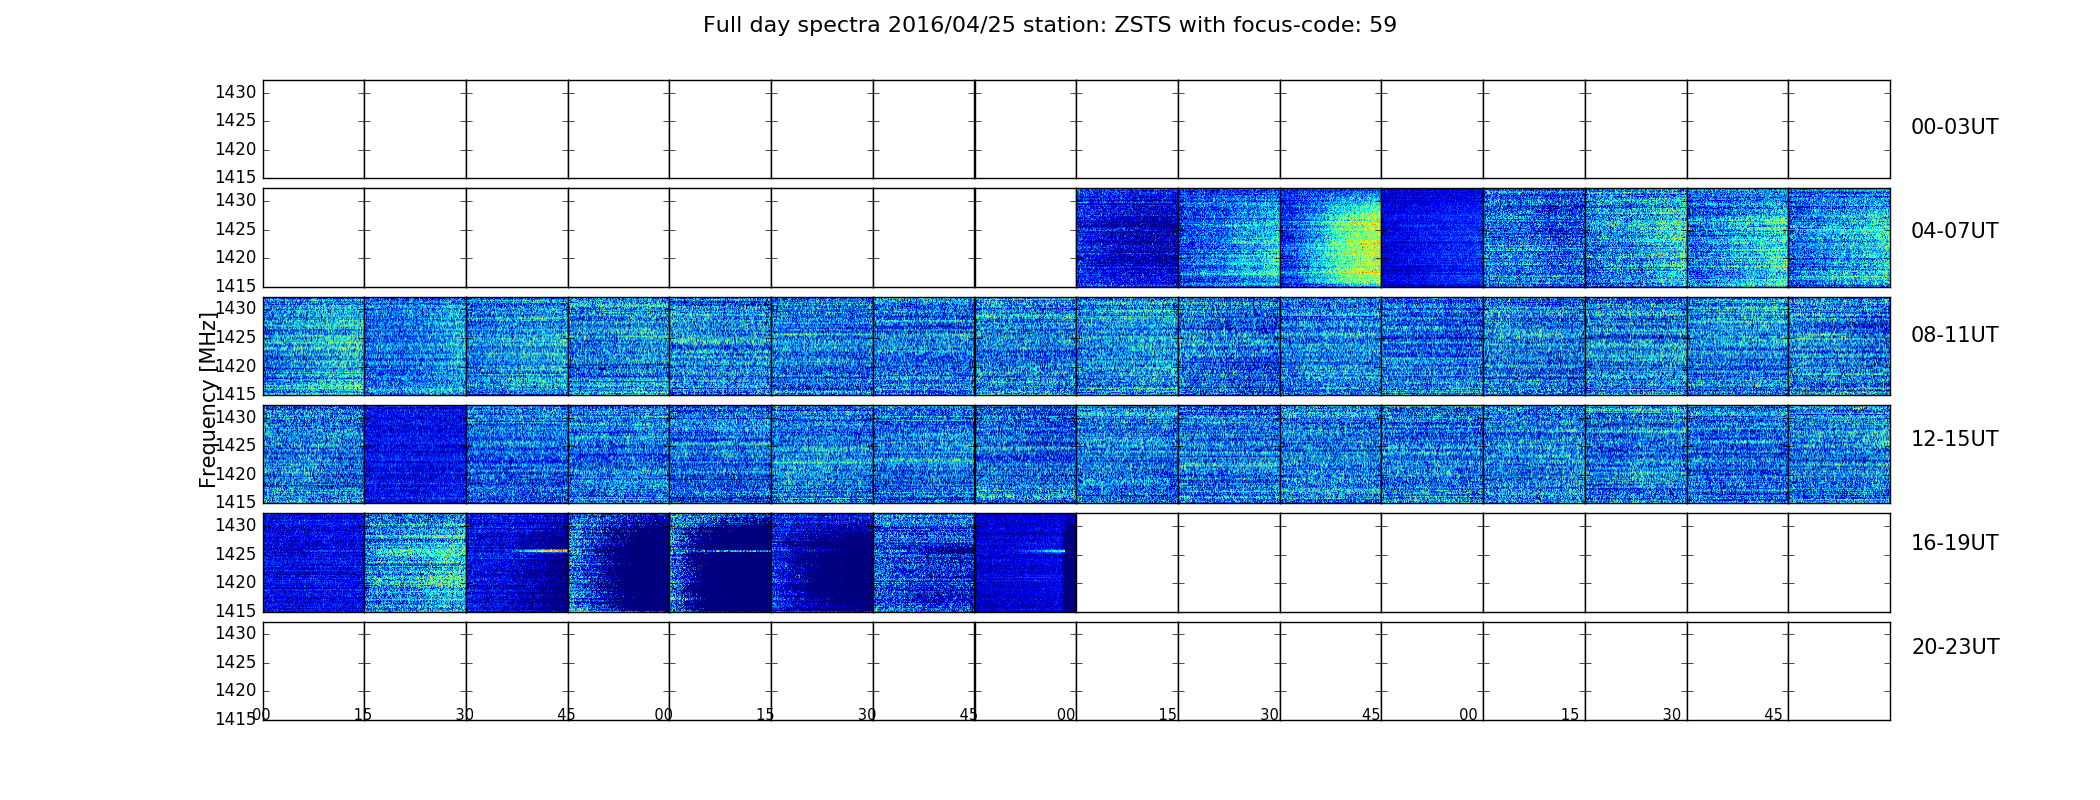Open the last spectrogram panel of the 12-15UT row
This screenshot has height=800, width=2100.
point(1840,454)
